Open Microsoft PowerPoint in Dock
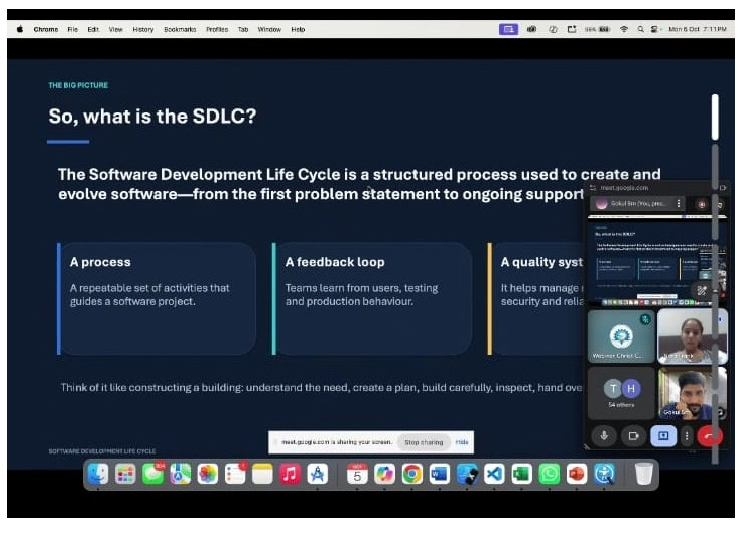Viewport: 744px width, 535px height. pos(577,474)
